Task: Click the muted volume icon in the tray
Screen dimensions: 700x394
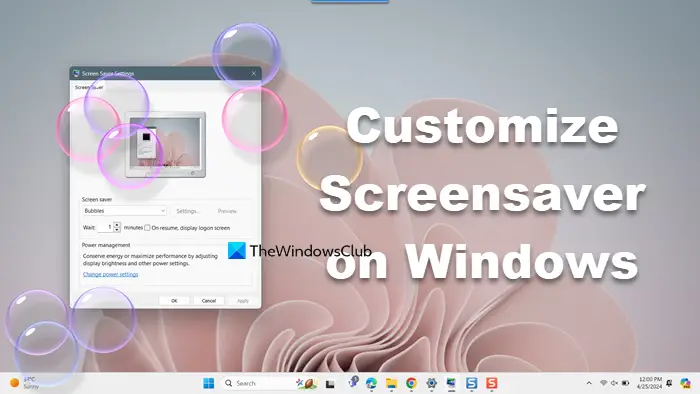Action: pos(614,383)
